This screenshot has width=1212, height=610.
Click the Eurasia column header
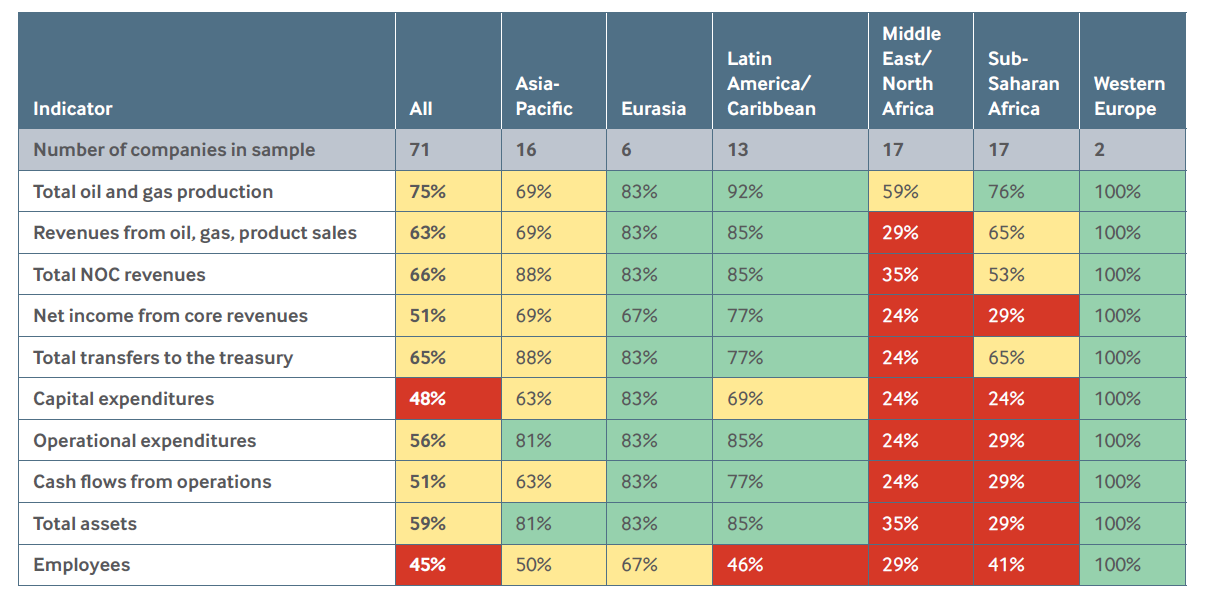click(653, 109)
